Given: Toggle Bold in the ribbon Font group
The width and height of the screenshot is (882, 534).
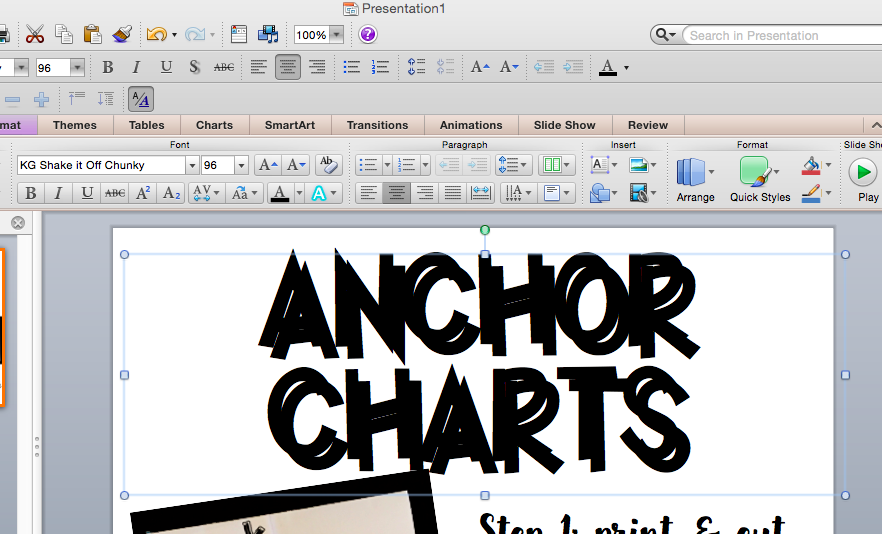Looking at the screenshot, I should [x=31, y=194].
